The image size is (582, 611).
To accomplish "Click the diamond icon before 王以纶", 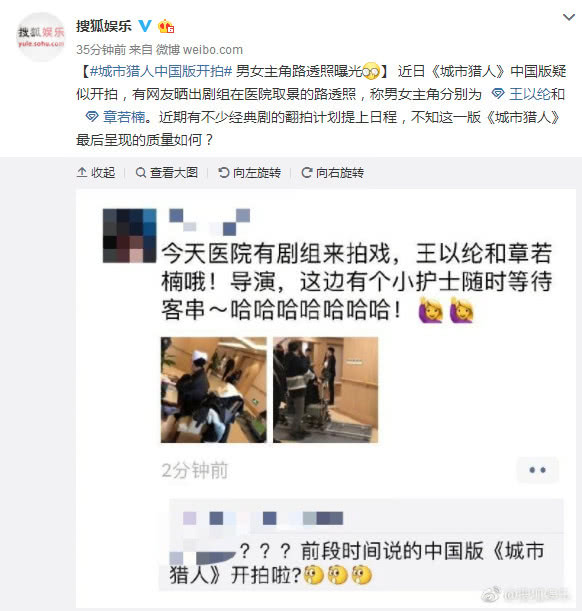I will point(498,94).
